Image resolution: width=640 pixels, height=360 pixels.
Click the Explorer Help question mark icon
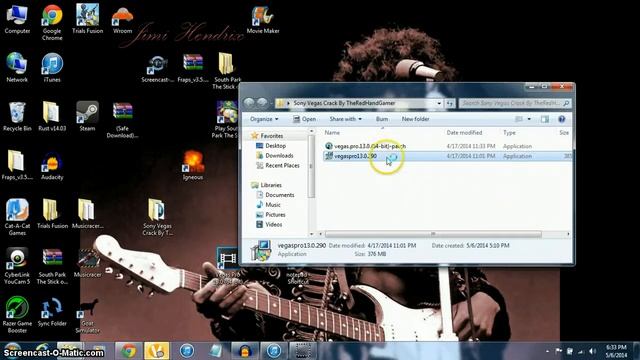[562, 119]
